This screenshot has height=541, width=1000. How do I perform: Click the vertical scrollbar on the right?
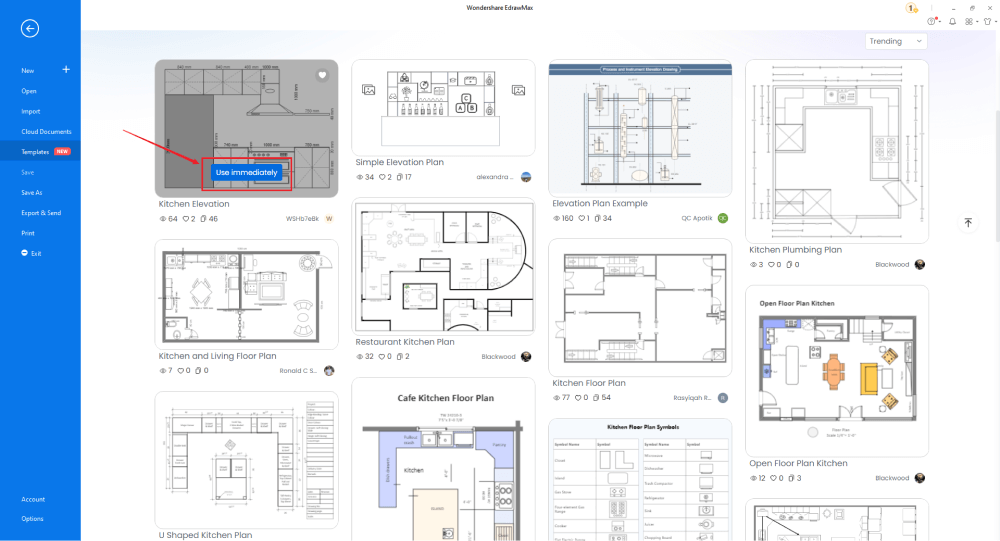[997, 175]
